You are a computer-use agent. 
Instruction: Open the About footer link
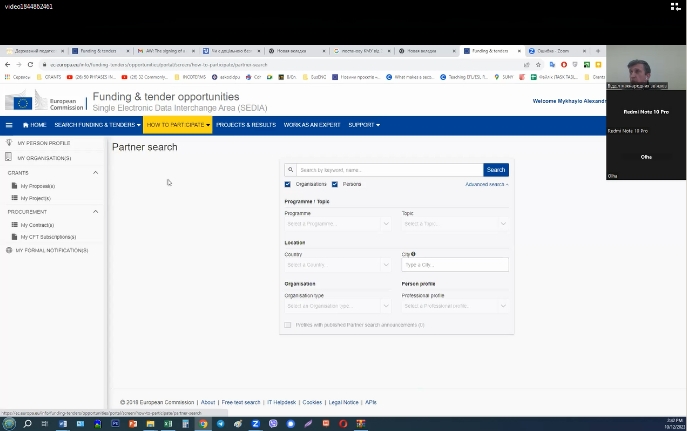point(208,402)
